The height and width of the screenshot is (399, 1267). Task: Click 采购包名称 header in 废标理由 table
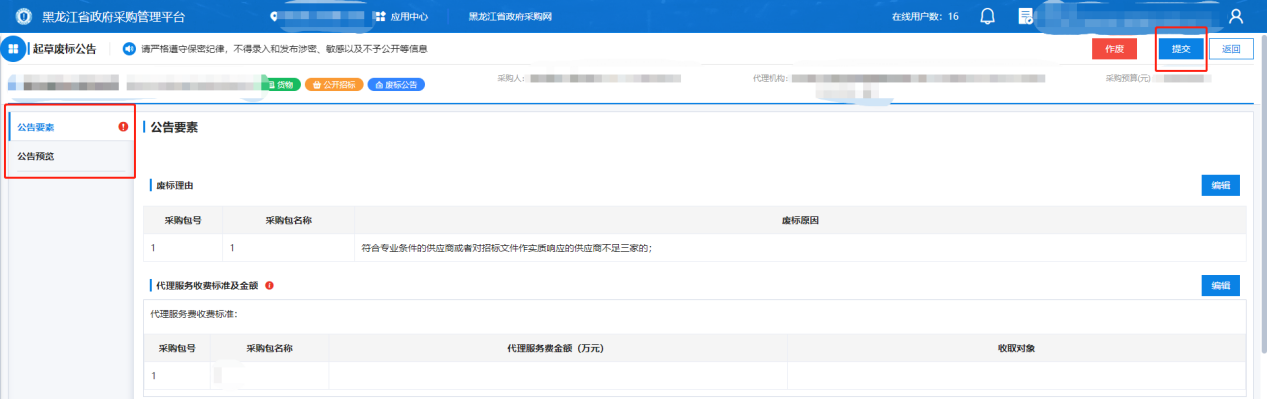289,220
